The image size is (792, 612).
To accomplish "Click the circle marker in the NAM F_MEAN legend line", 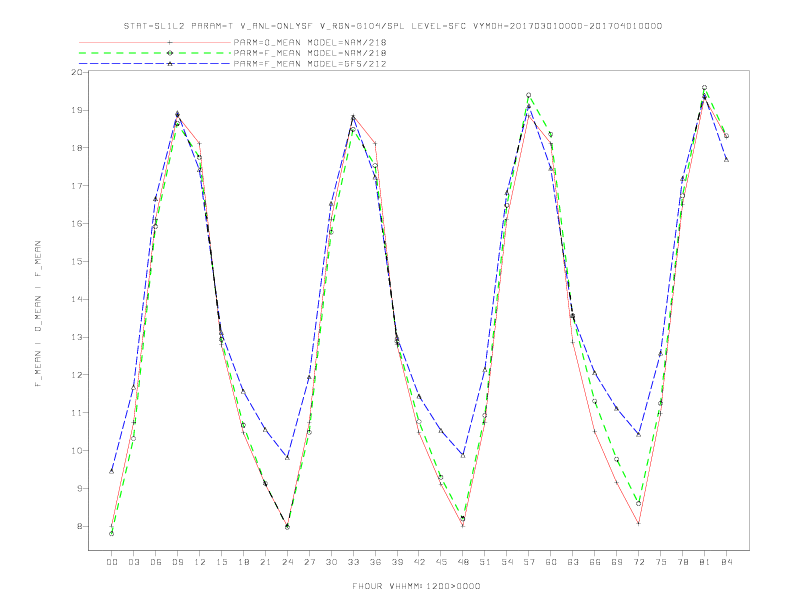I will tap(170, 53).
